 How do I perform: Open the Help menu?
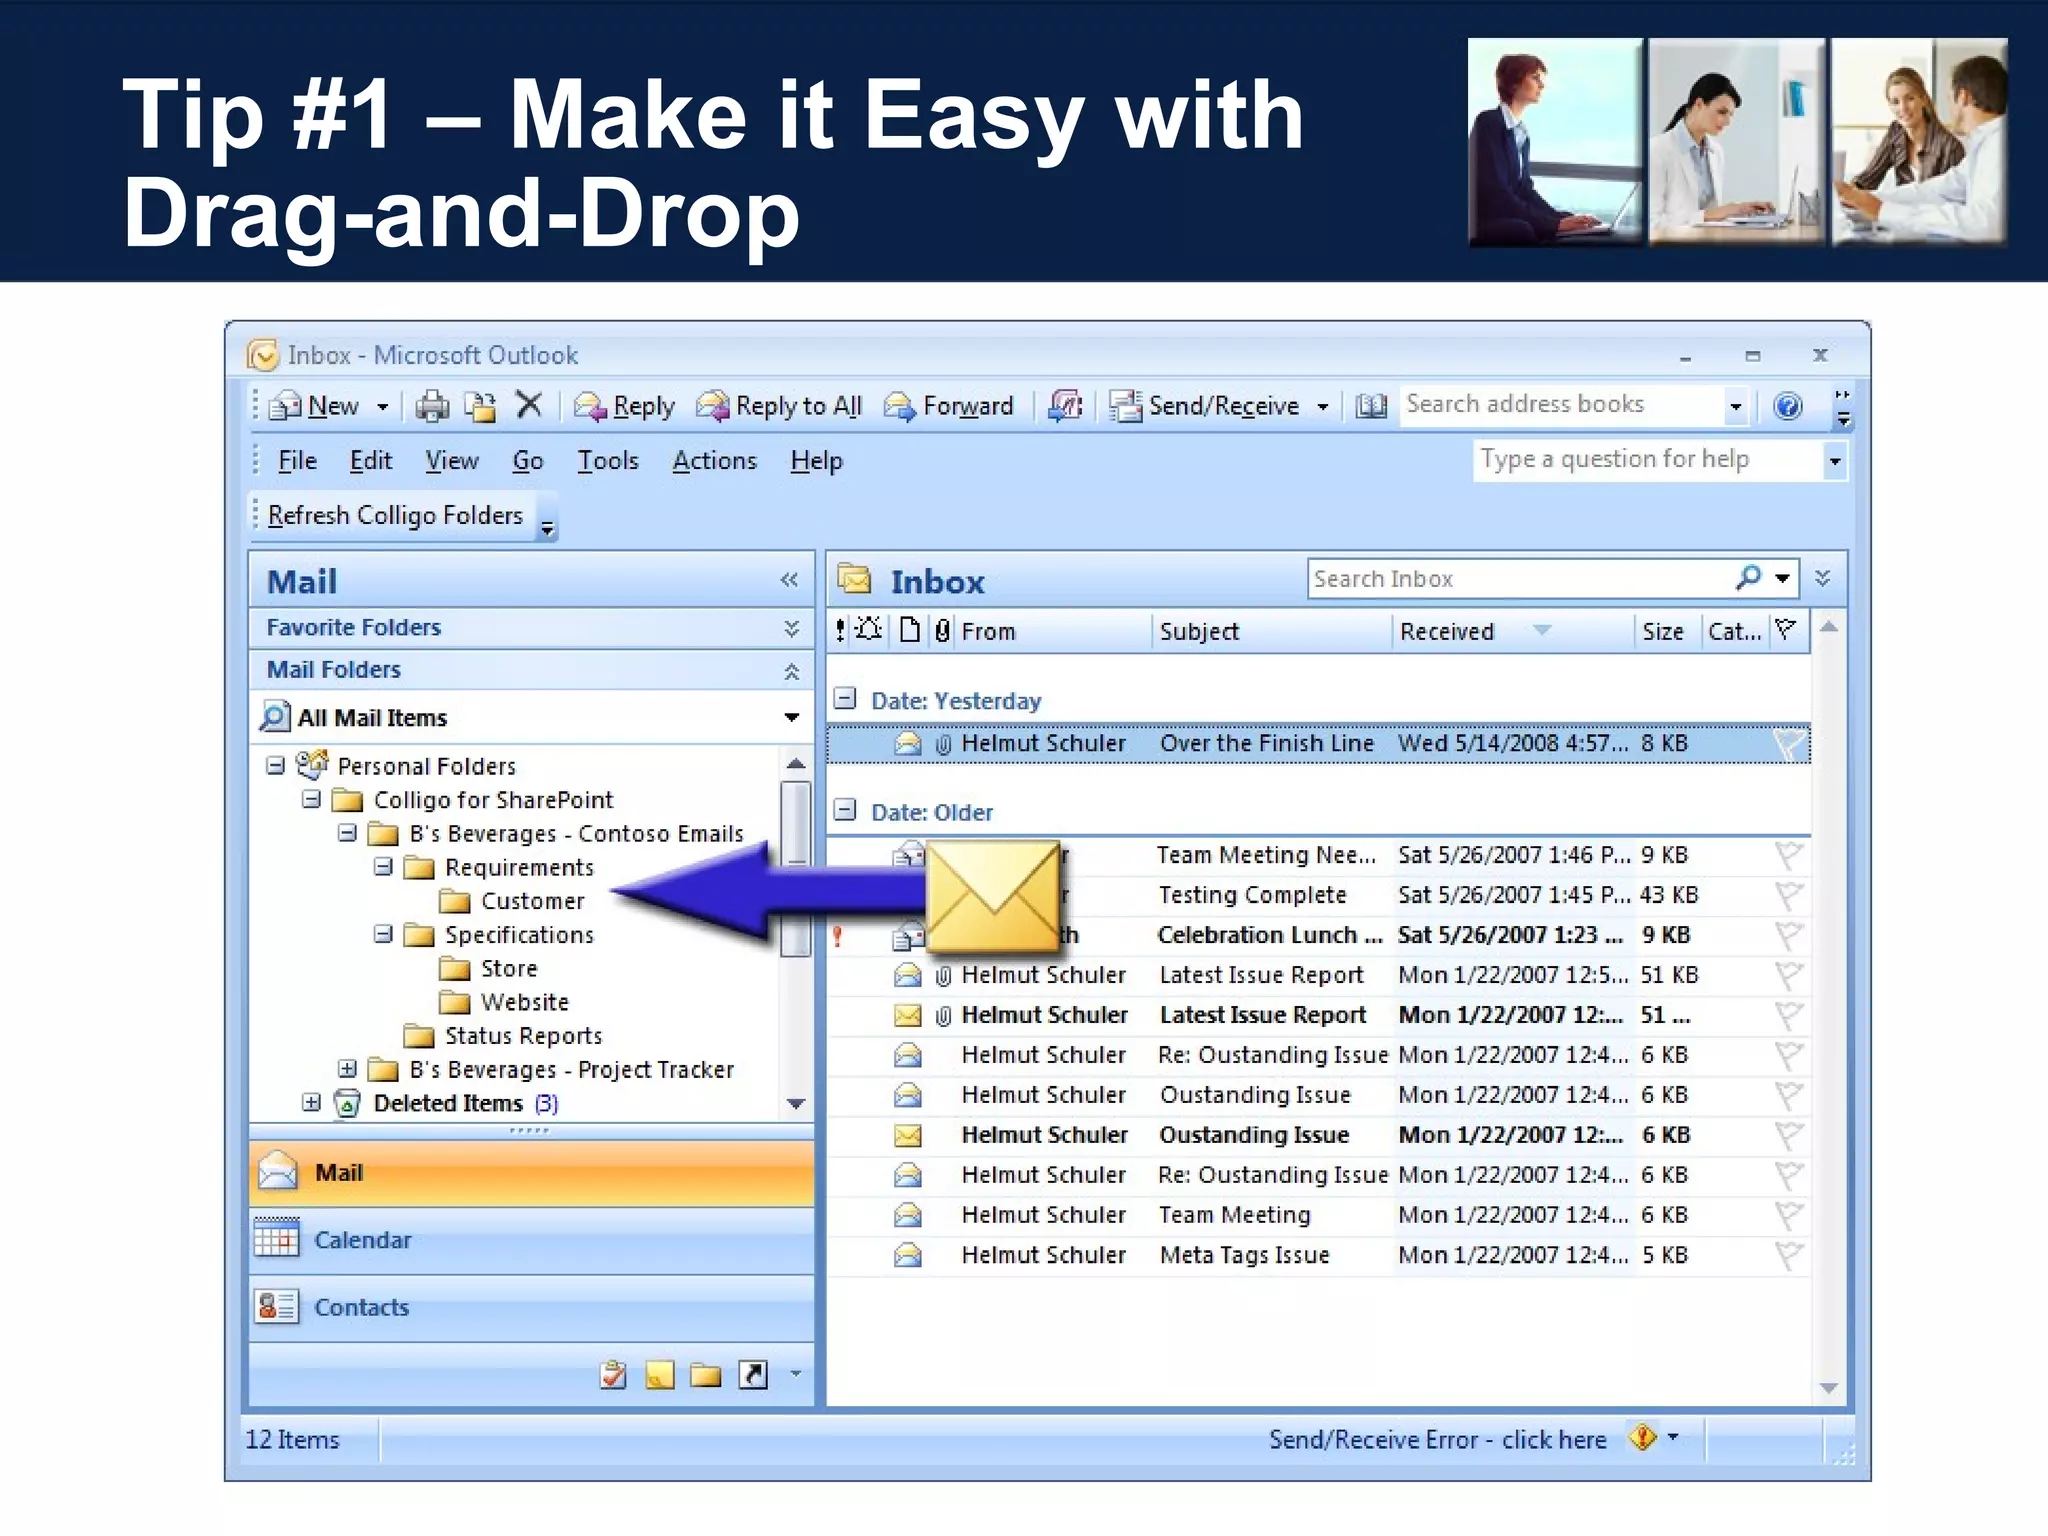pyautogui.click(x=816, y=461)
